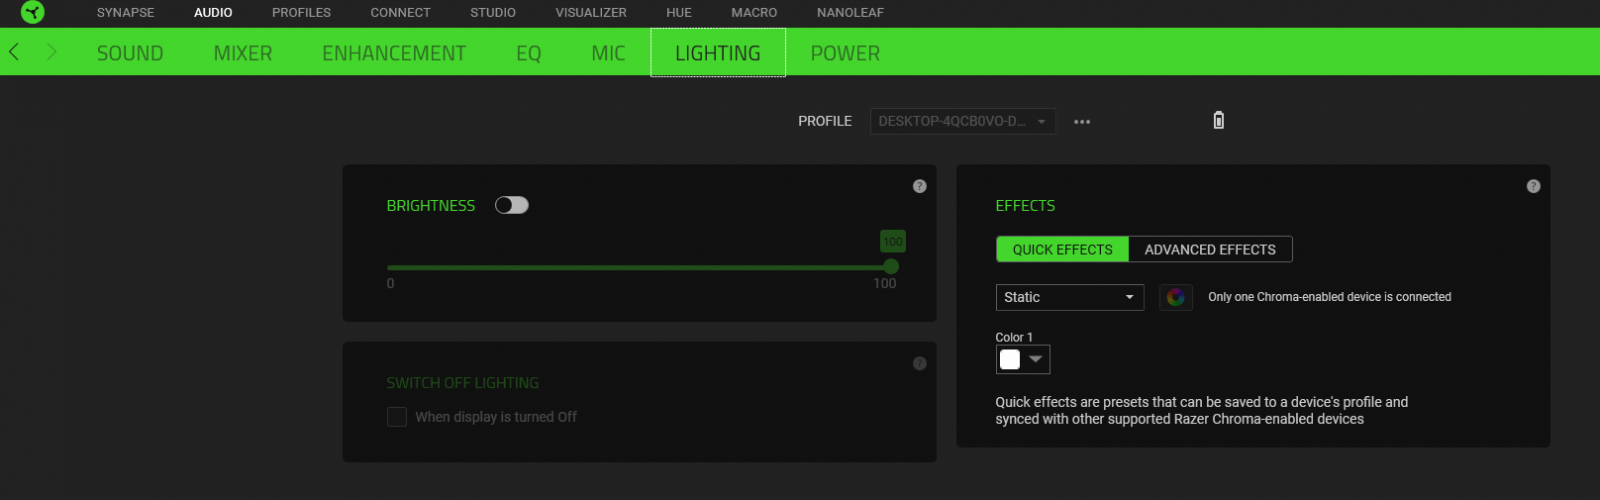Click 'Only one Chroma-enabled device is connected' text

(x=1329, y=297)
